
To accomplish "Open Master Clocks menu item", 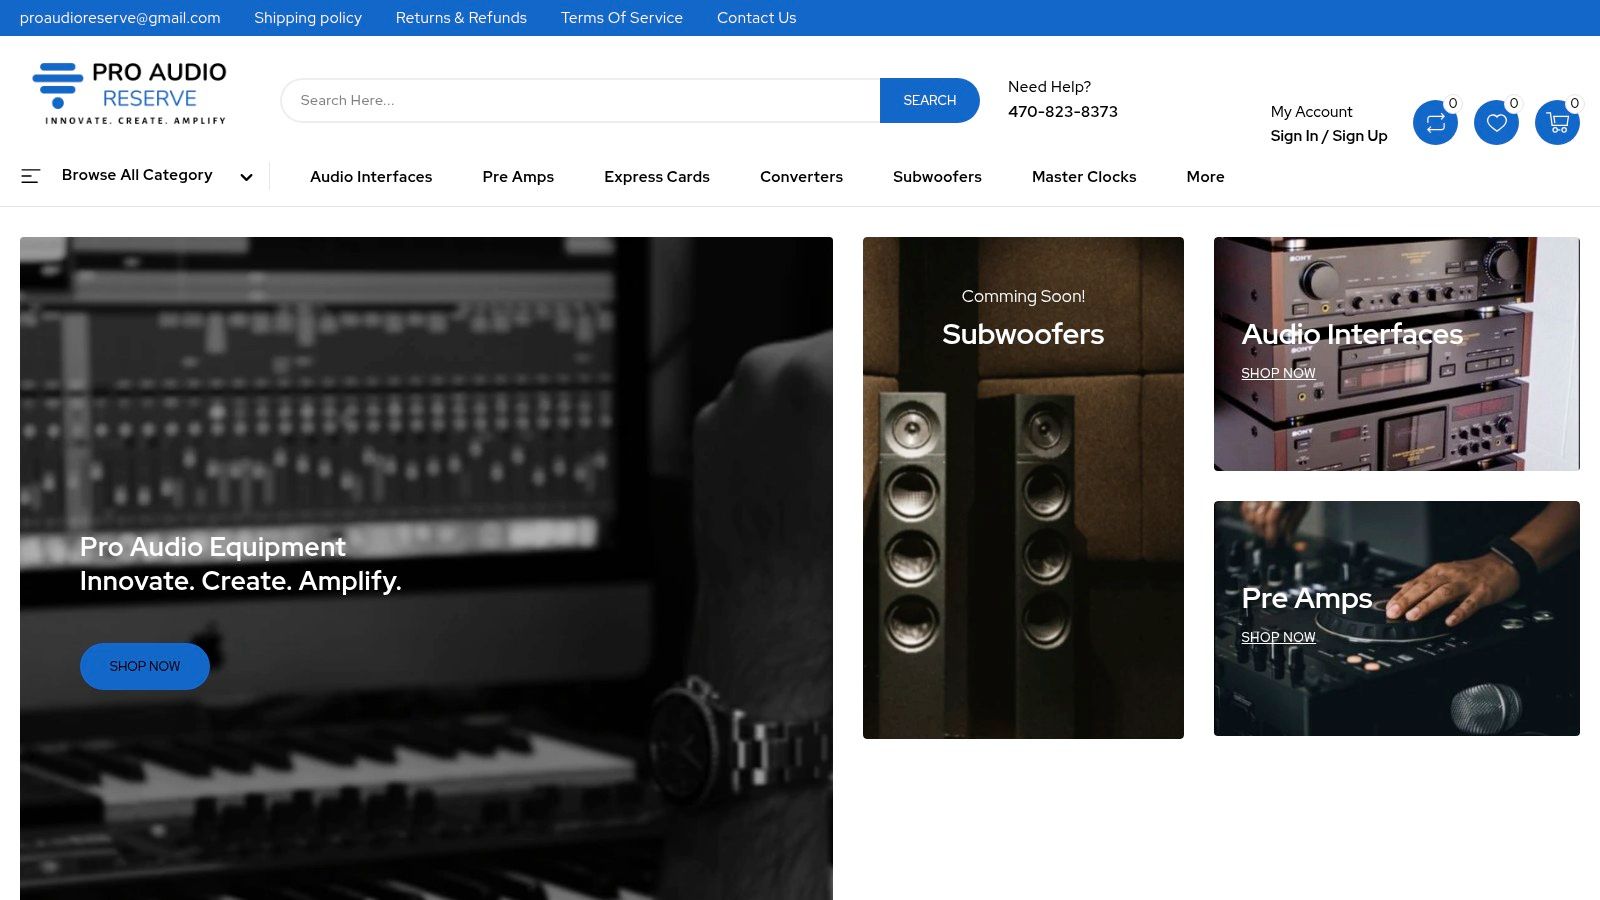I will click(x=1084, y=176).
